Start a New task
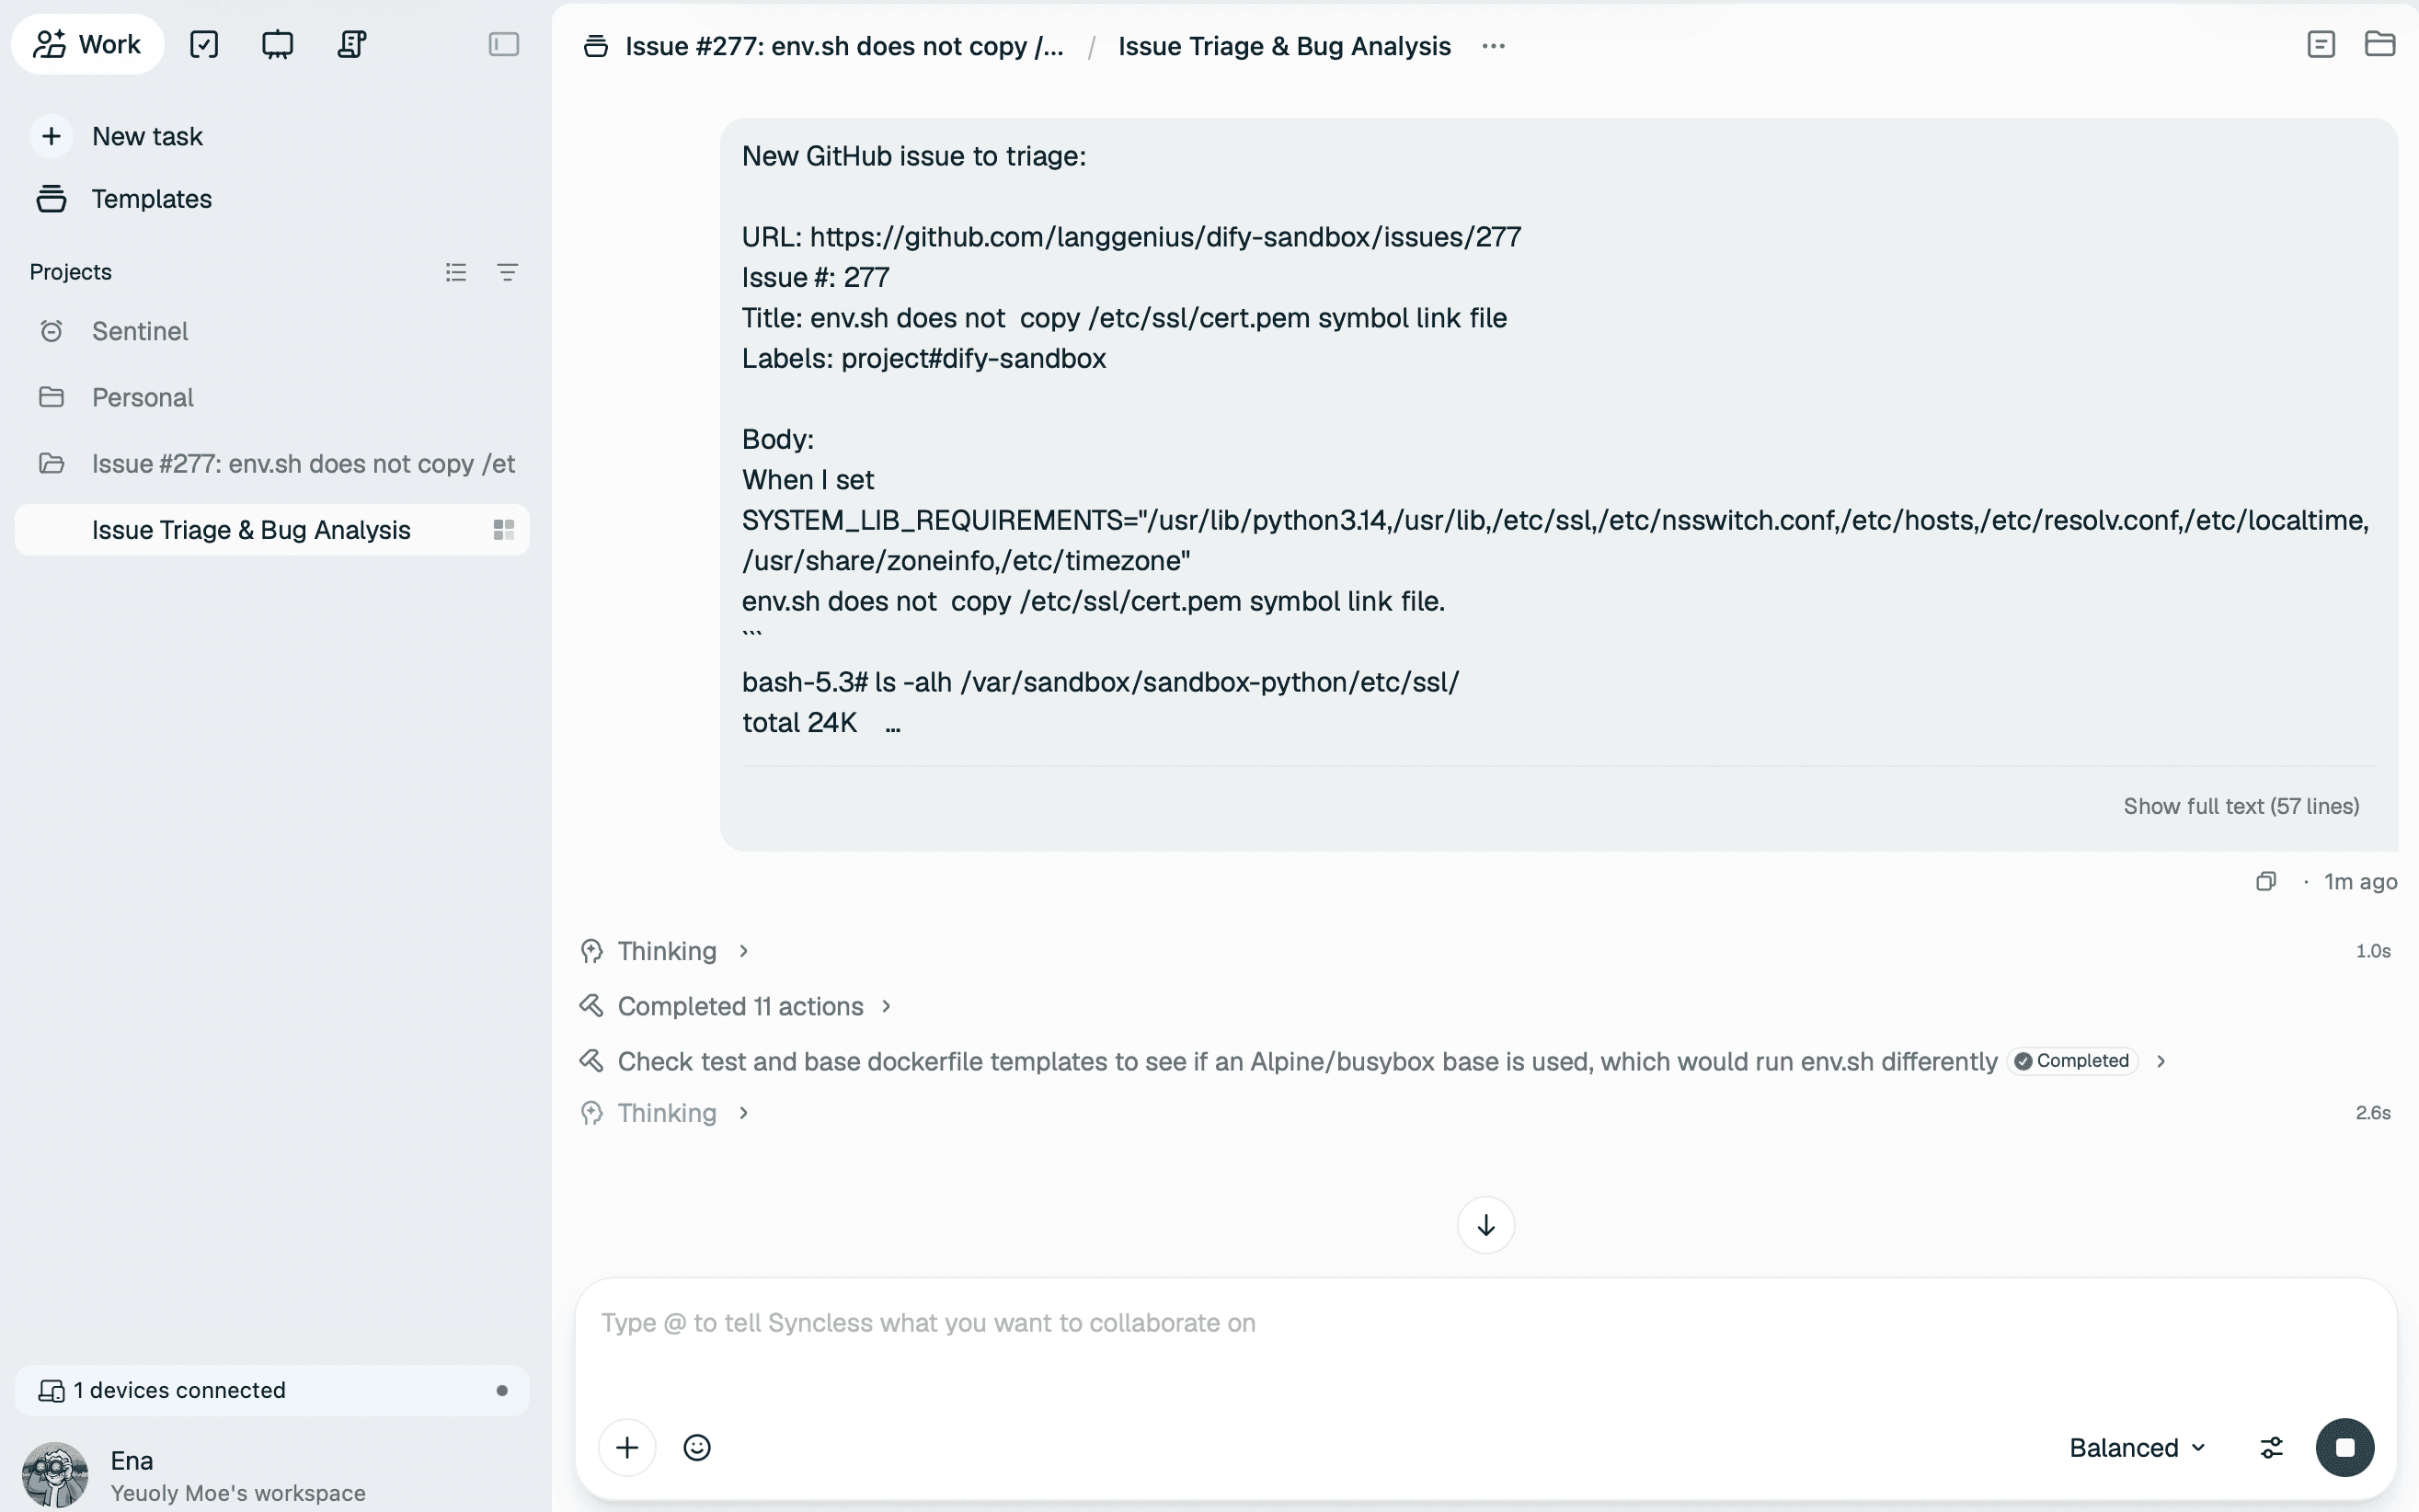This screenshot has width=2419, height=1512. click(x=147, y=136)
